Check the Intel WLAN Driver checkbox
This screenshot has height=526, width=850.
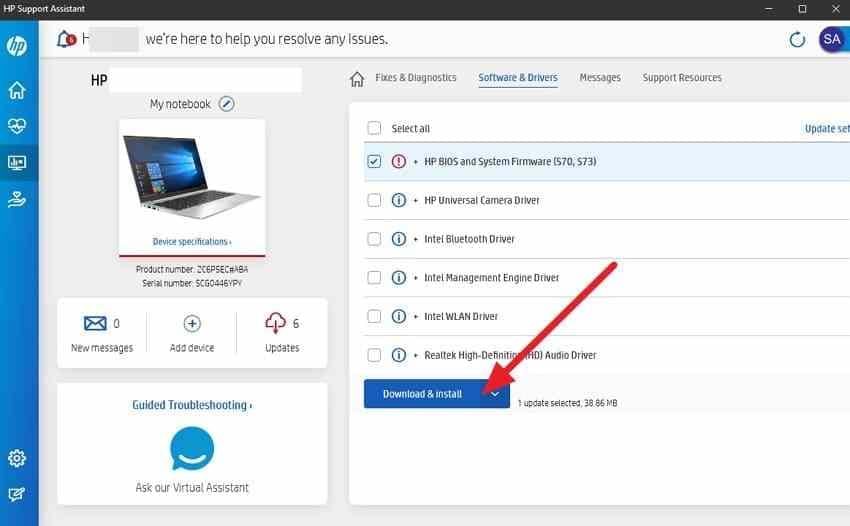(374, 316)
